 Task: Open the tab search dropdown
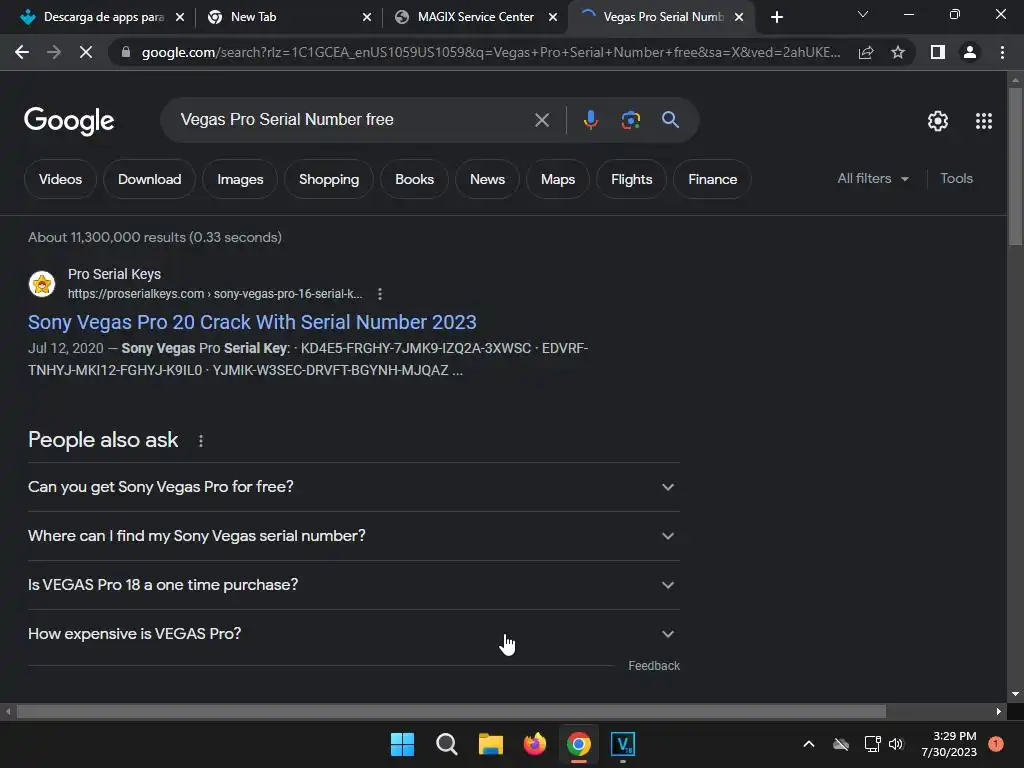863,14
